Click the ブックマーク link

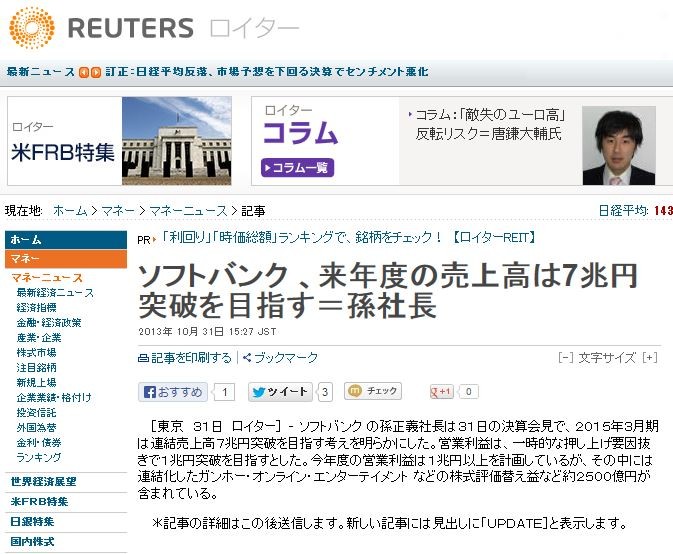click(x=286, y=357)
